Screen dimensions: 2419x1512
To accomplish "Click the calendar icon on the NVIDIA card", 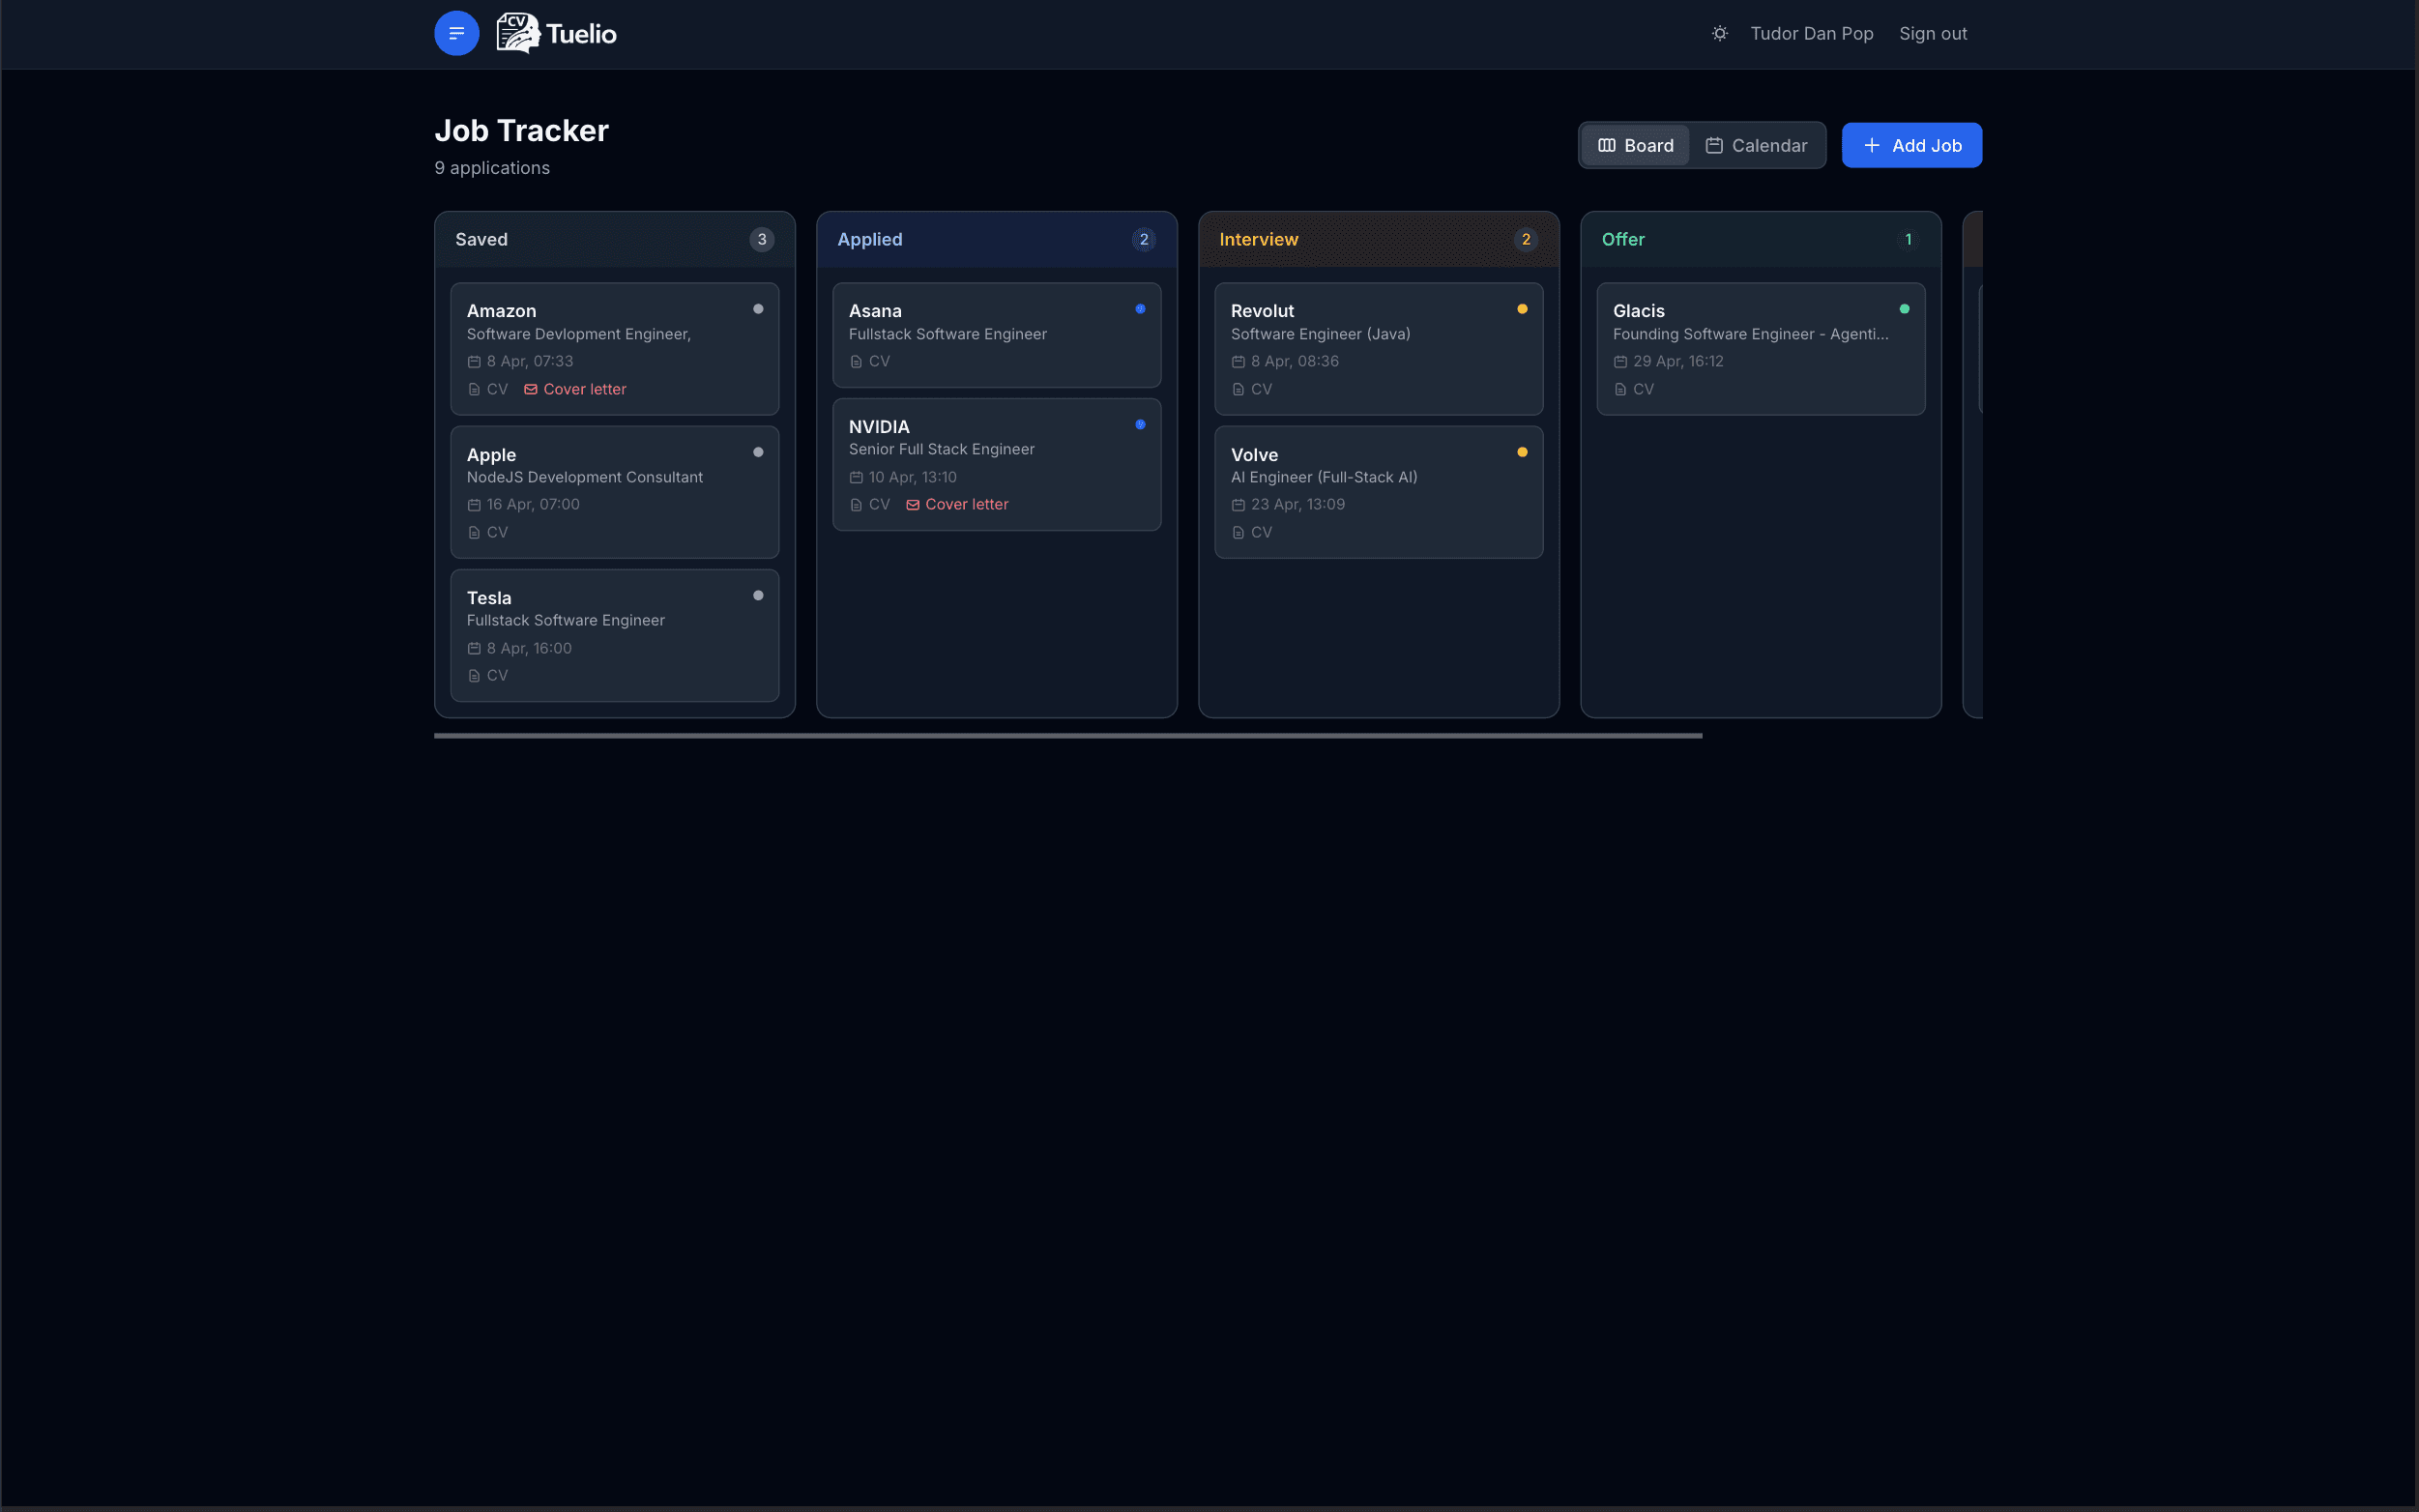I will [x=856, y=477].
